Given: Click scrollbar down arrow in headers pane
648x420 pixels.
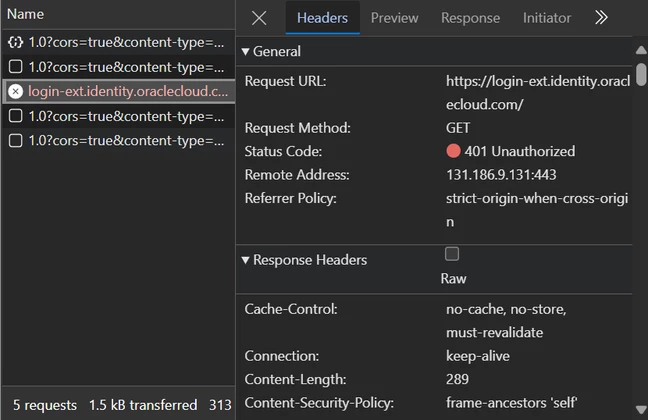Looking at the screenshot, I should point(641,410).
